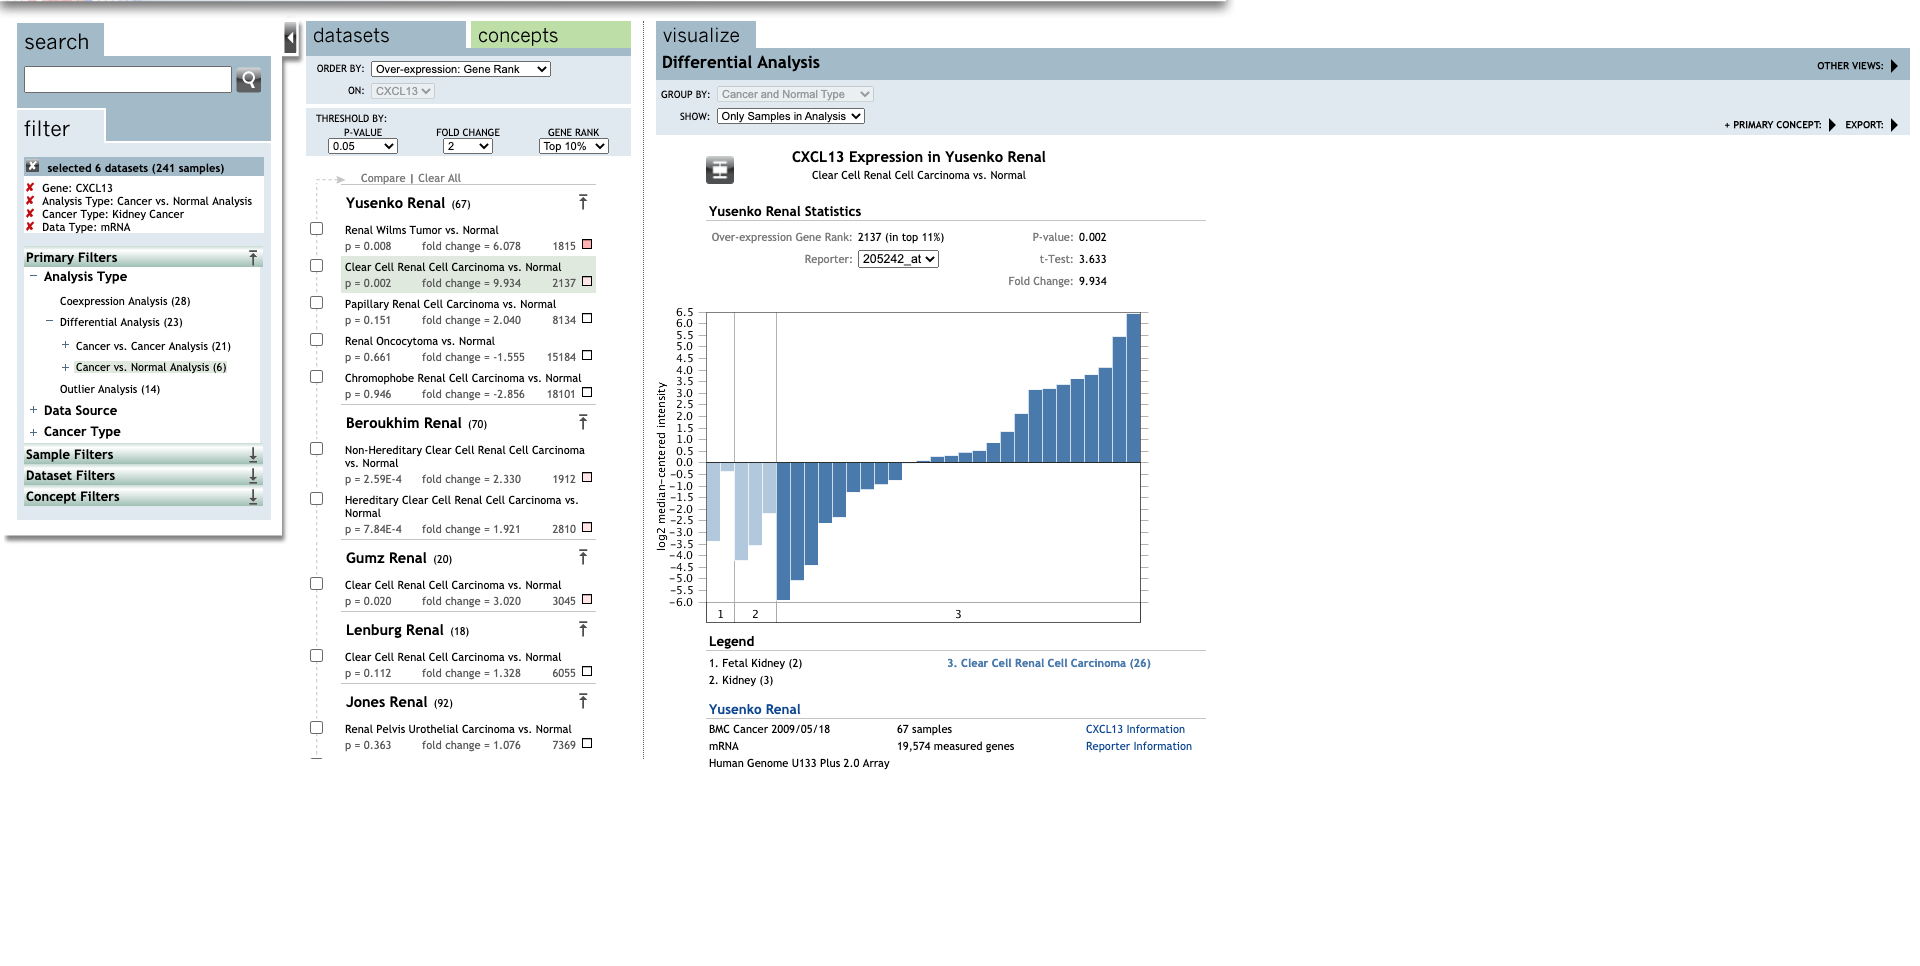Expand the Cancer Type filter node
Screen dimensions: 1920x966
pyautogui.click(x=33, y=432)
